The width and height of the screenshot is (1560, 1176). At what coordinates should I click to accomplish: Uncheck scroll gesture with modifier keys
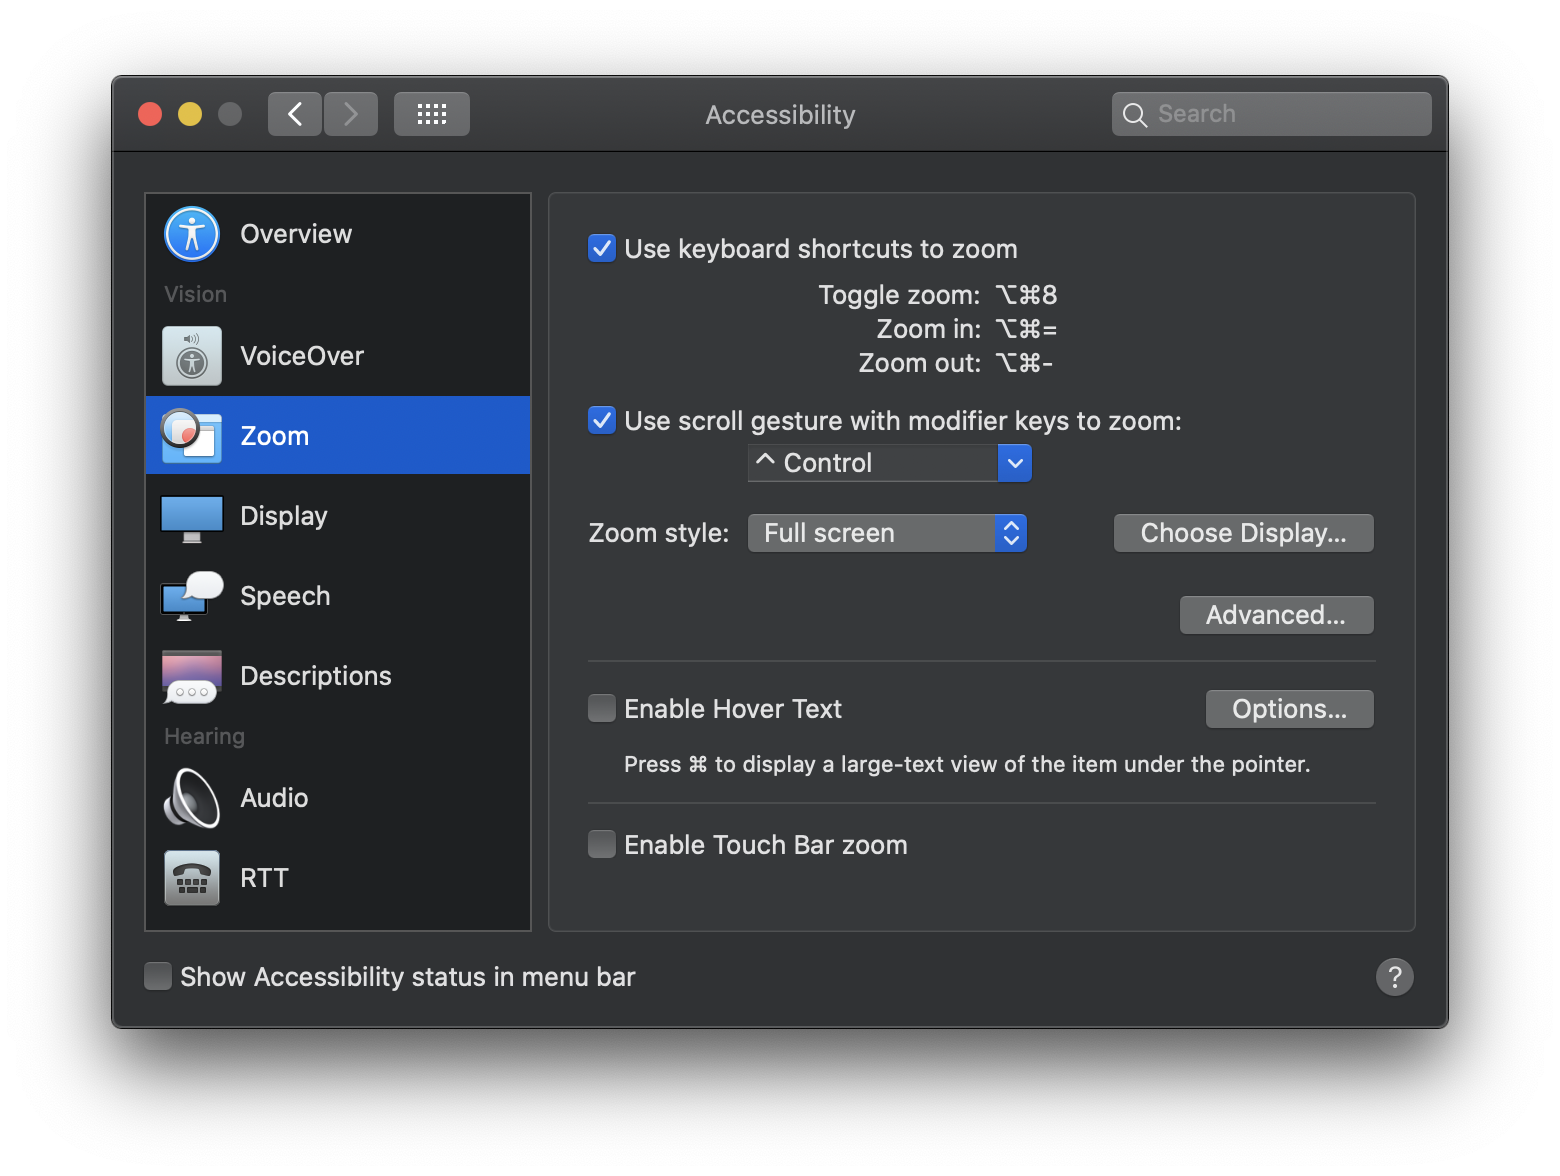(x=601, y=420)
